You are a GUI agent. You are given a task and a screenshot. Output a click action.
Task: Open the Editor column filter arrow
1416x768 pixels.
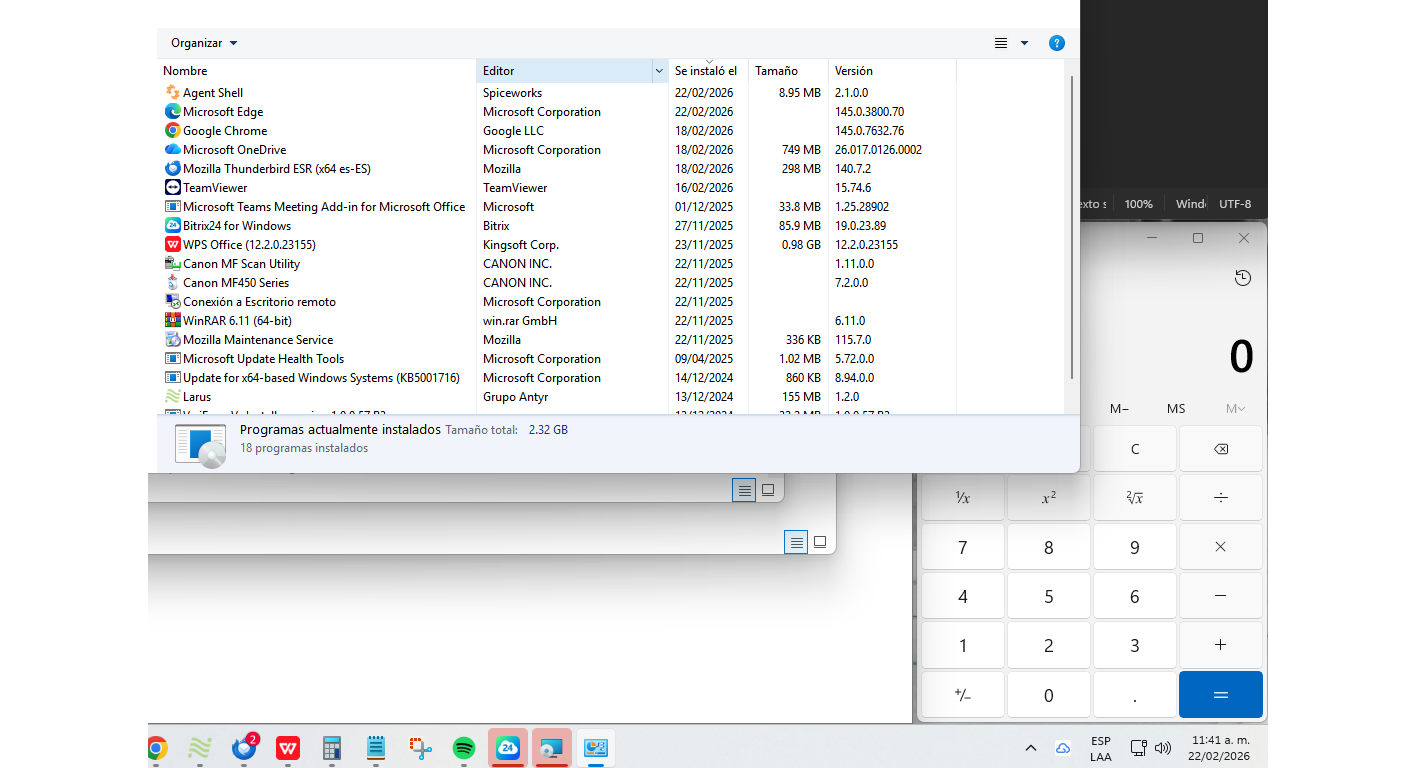coord(659,71)
